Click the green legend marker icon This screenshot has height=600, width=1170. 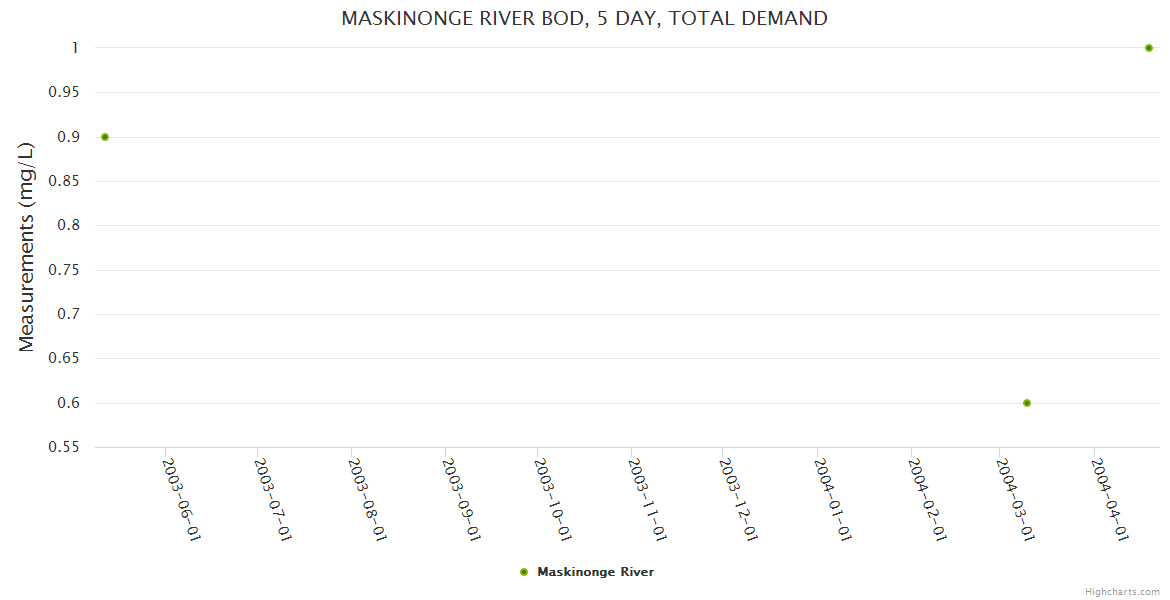coord(524,572)
